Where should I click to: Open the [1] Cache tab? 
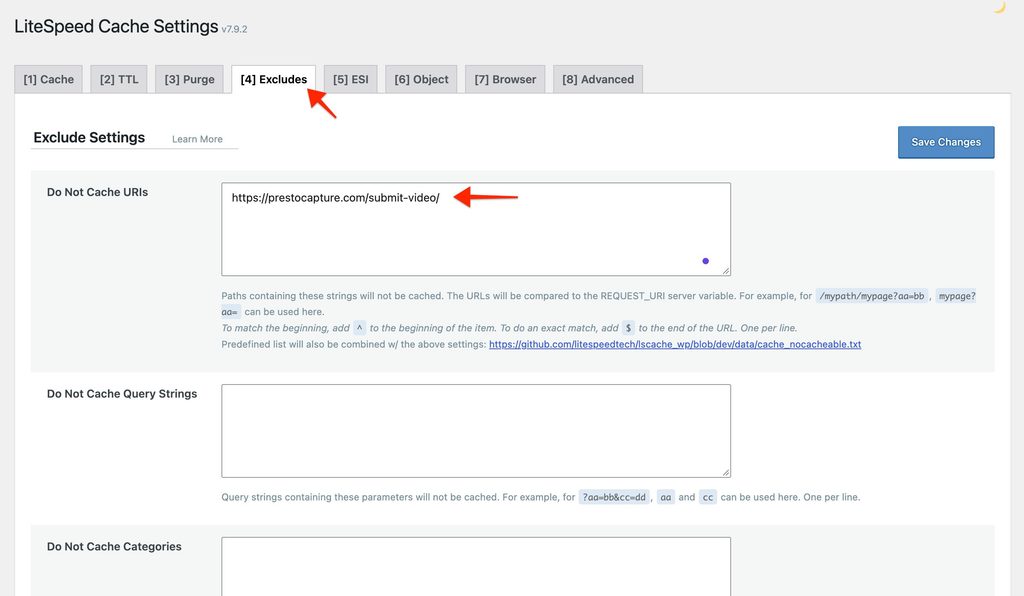tap(48, 79)
